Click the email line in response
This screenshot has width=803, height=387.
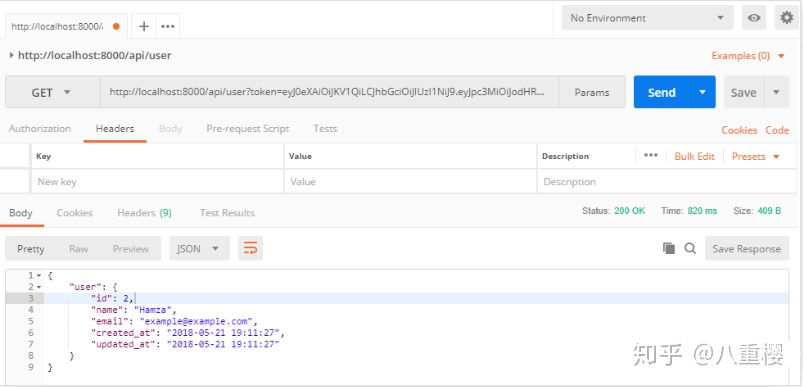coord(174,321)
